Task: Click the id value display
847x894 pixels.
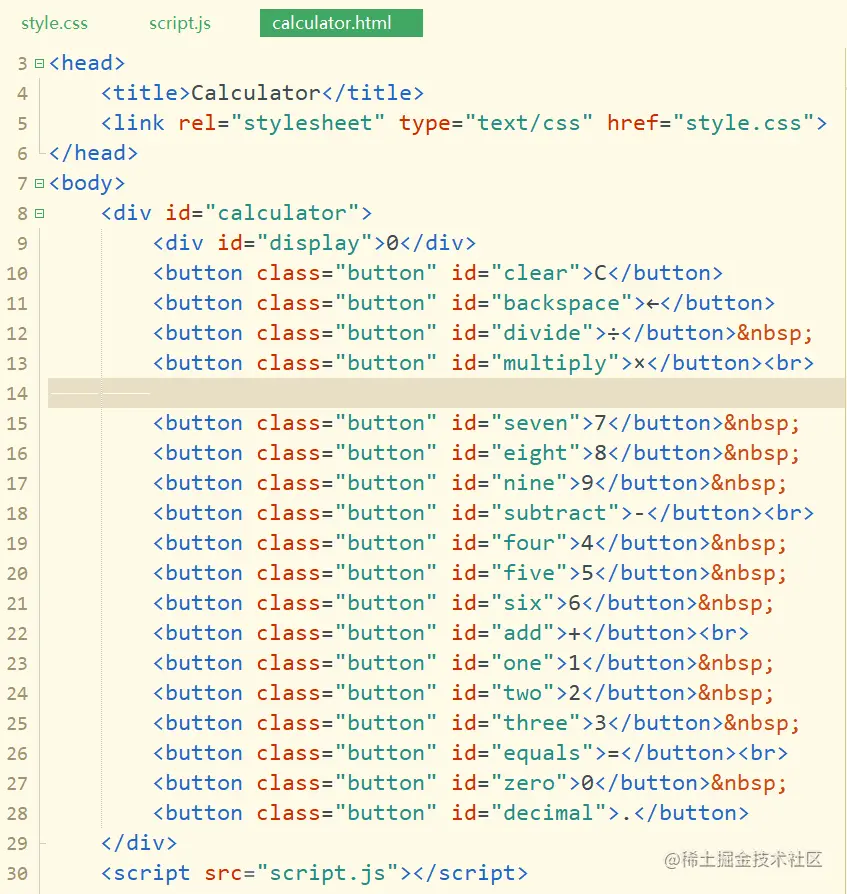Action: point(314,243)
